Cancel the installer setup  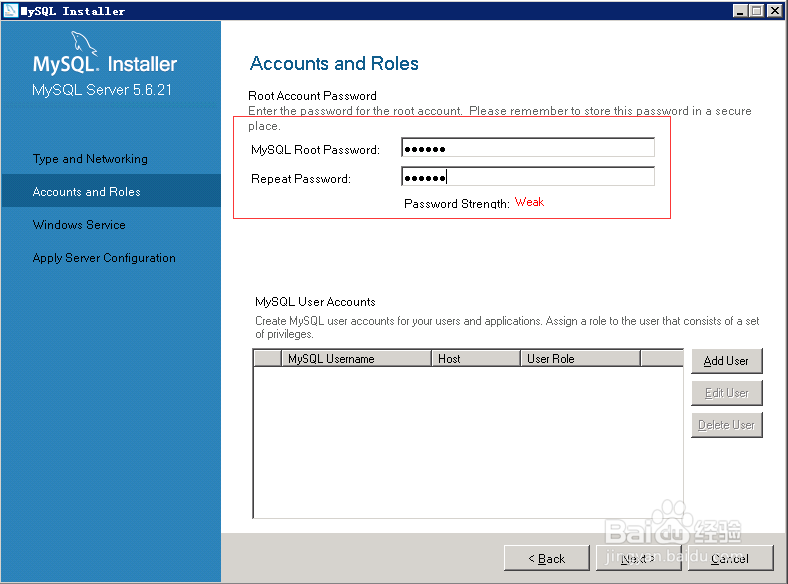pos(730,558)
